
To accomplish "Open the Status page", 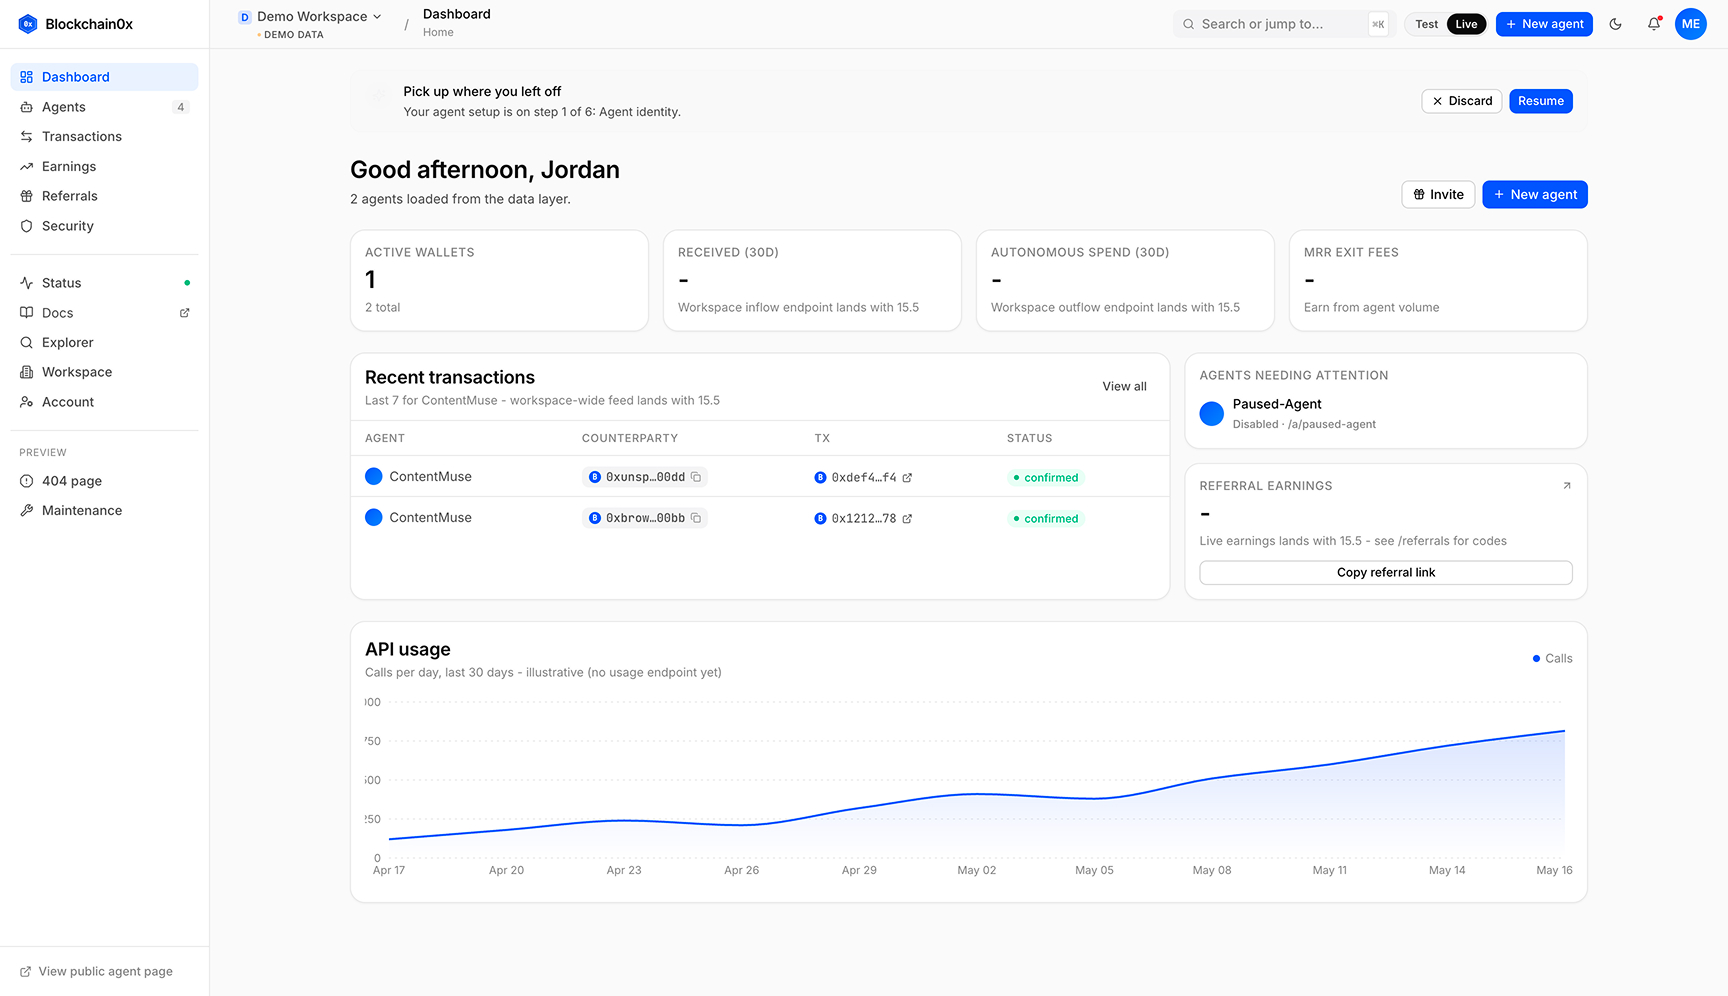I will point(104,283).
